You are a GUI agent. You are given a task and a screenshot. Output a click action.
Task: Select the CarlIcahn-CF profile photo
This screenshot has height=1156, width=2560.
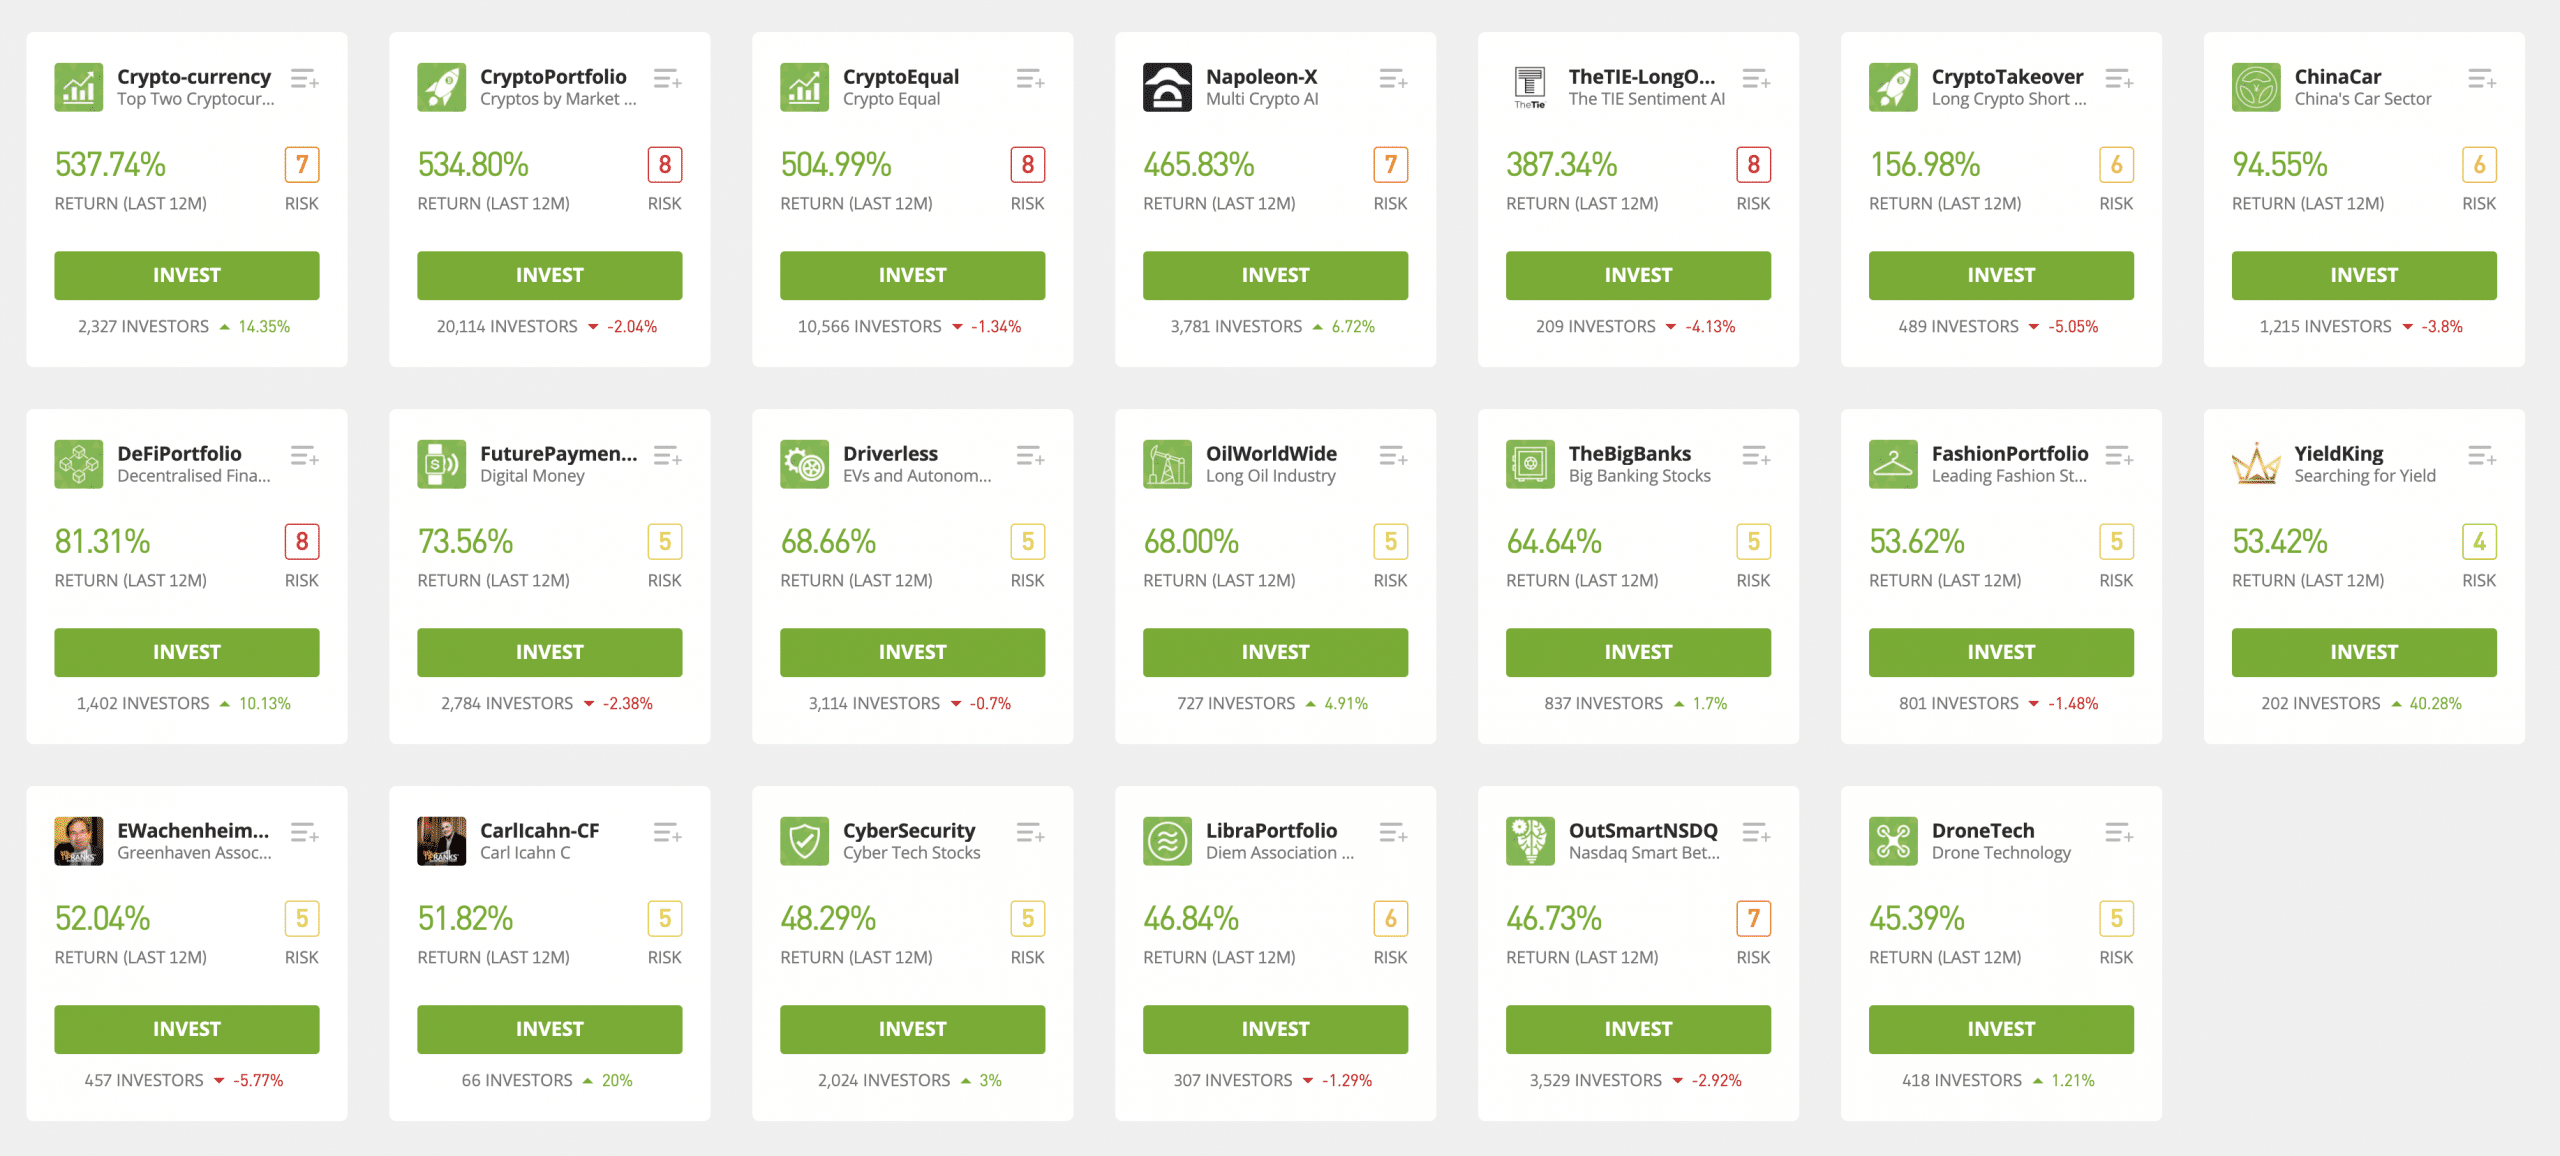point(441,841)
